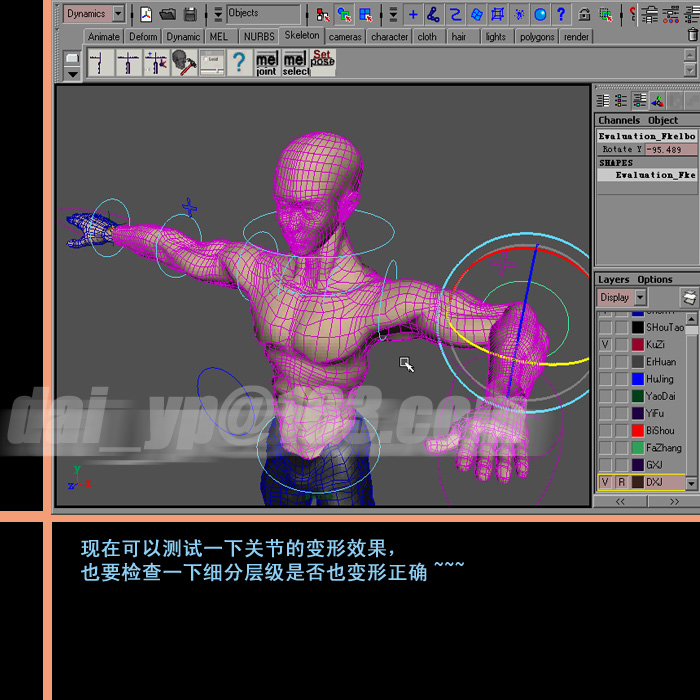Toggle visibility V box of DXJ layer

coord(605,482)
